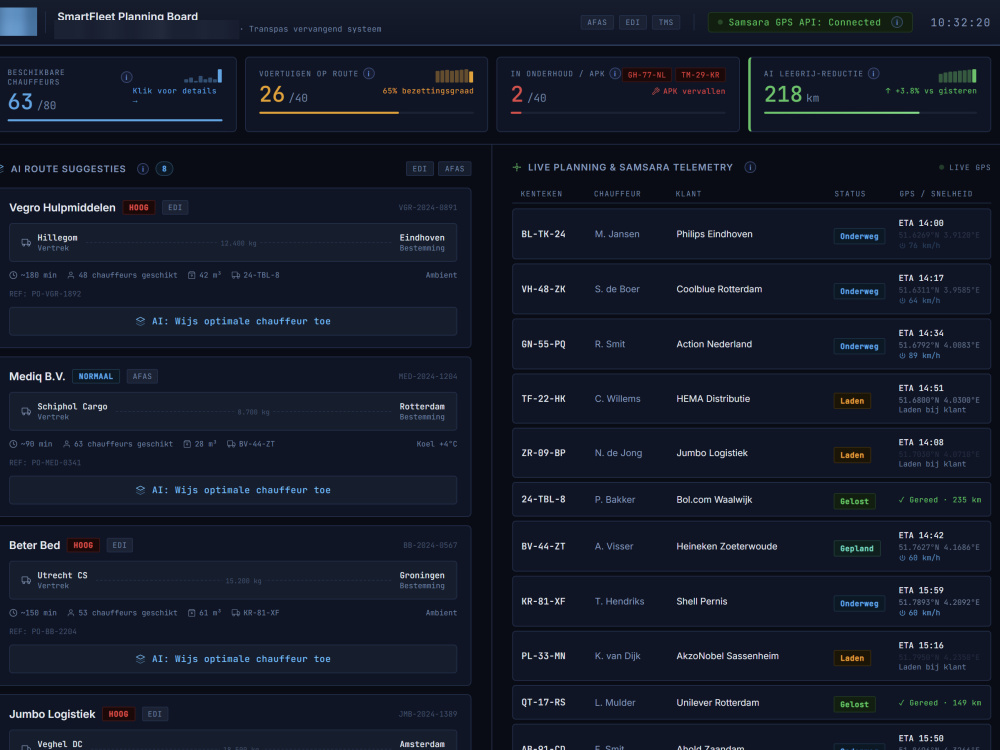Assign optimal driver for Vegro Hulpmiddelen
Viewport: 1000px width, 750px height.
[233, 321]
